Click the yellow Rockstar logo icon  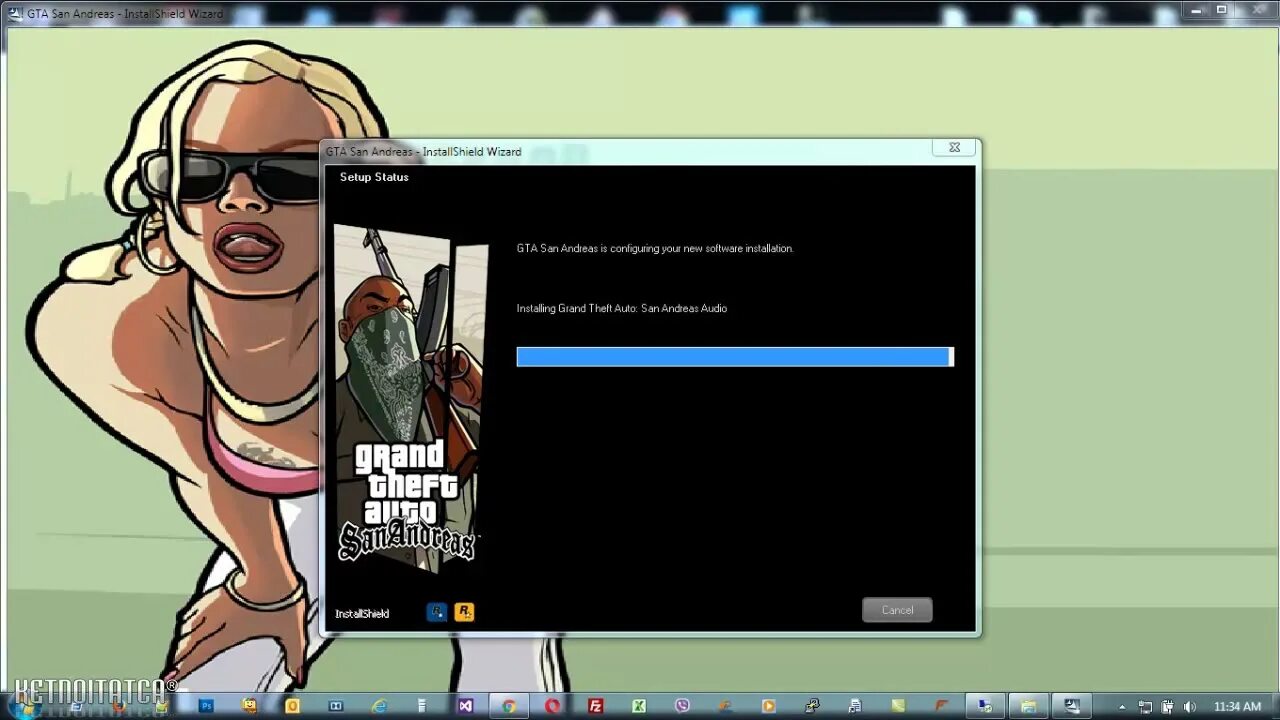point(464,612)
